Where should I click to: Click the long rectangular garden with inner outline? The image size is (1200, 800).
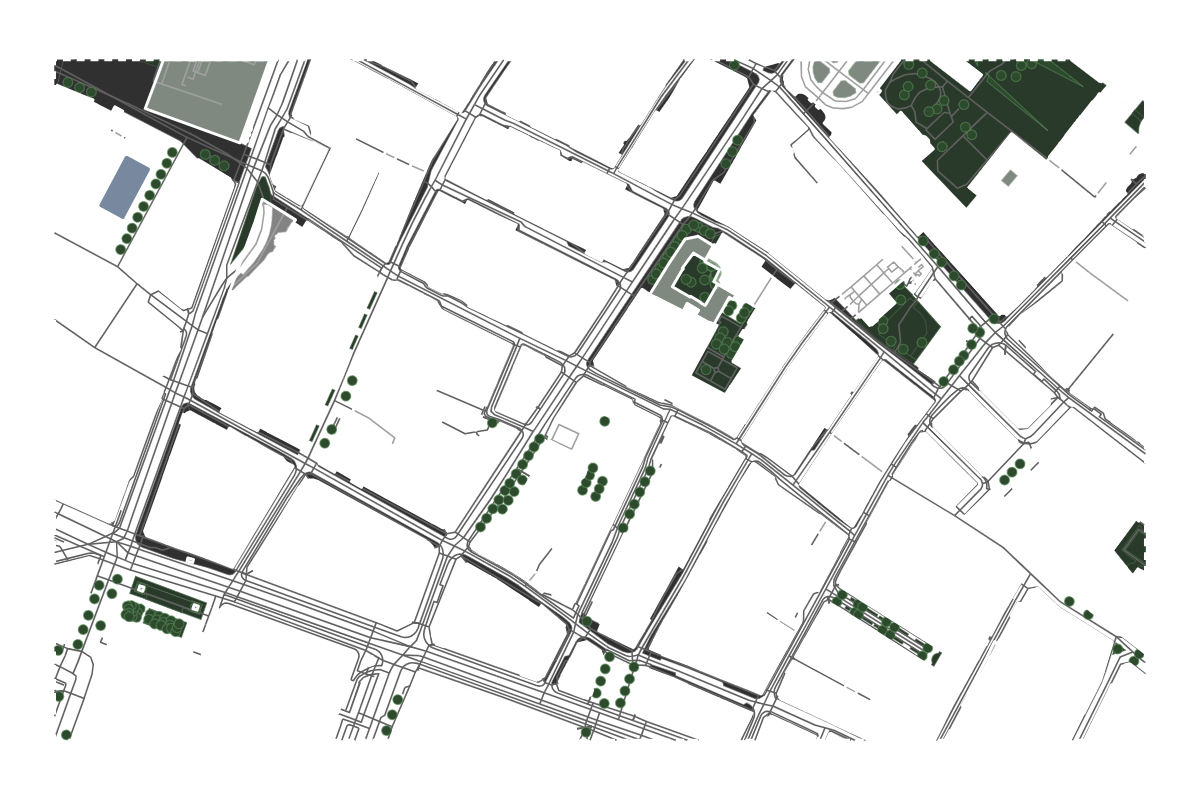tap(170, 598)
